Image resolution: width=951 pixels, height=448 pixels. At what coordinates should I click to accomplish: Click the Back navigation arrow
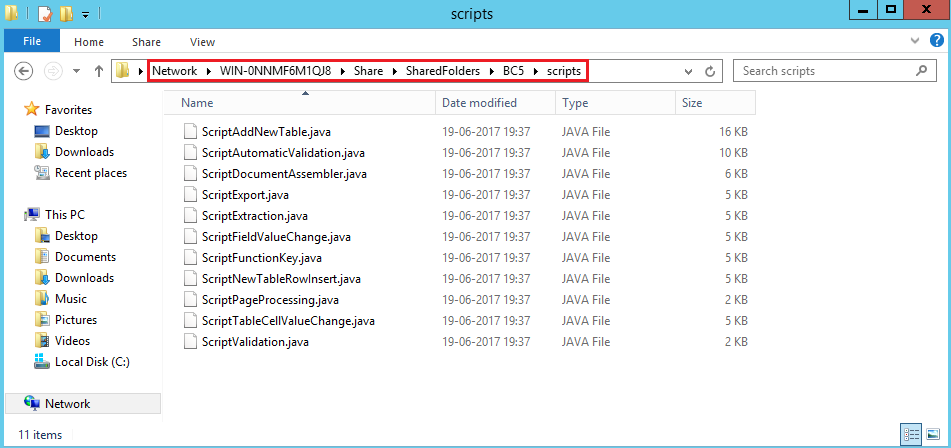coord(23,71)
